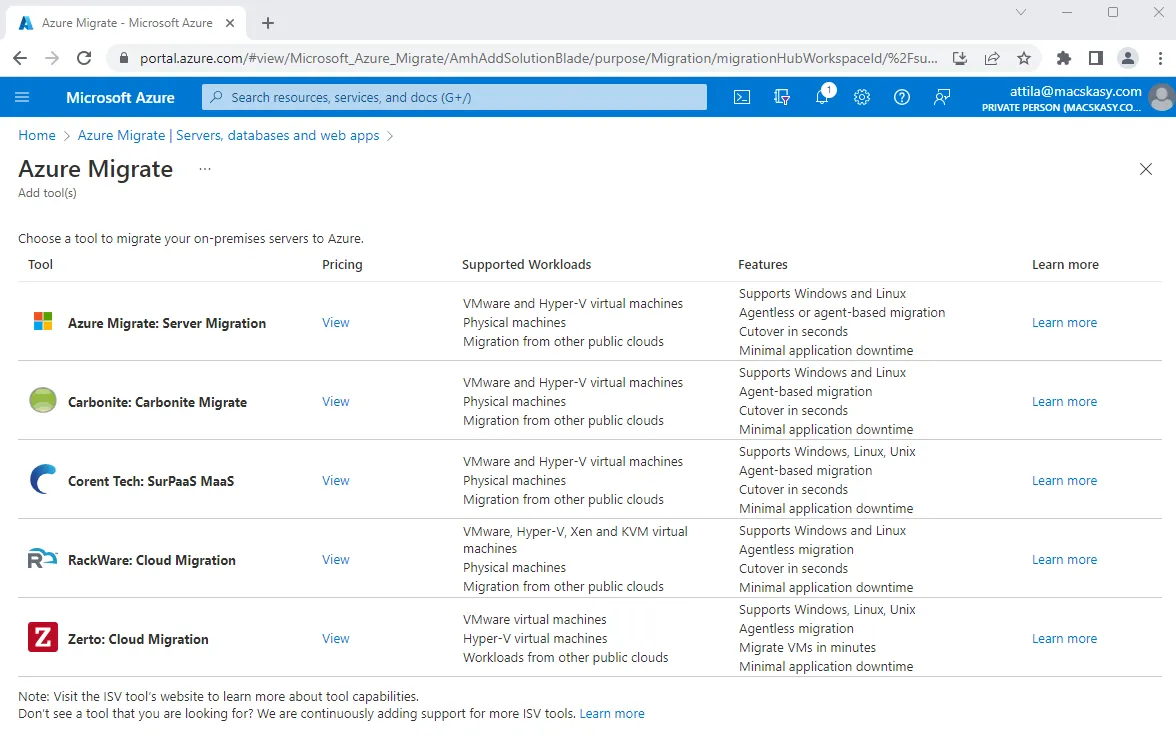The height and width of the screenshot is (737, 1176).
Task: Open browser extensions puzzle icon
Action: [1064, 58]
